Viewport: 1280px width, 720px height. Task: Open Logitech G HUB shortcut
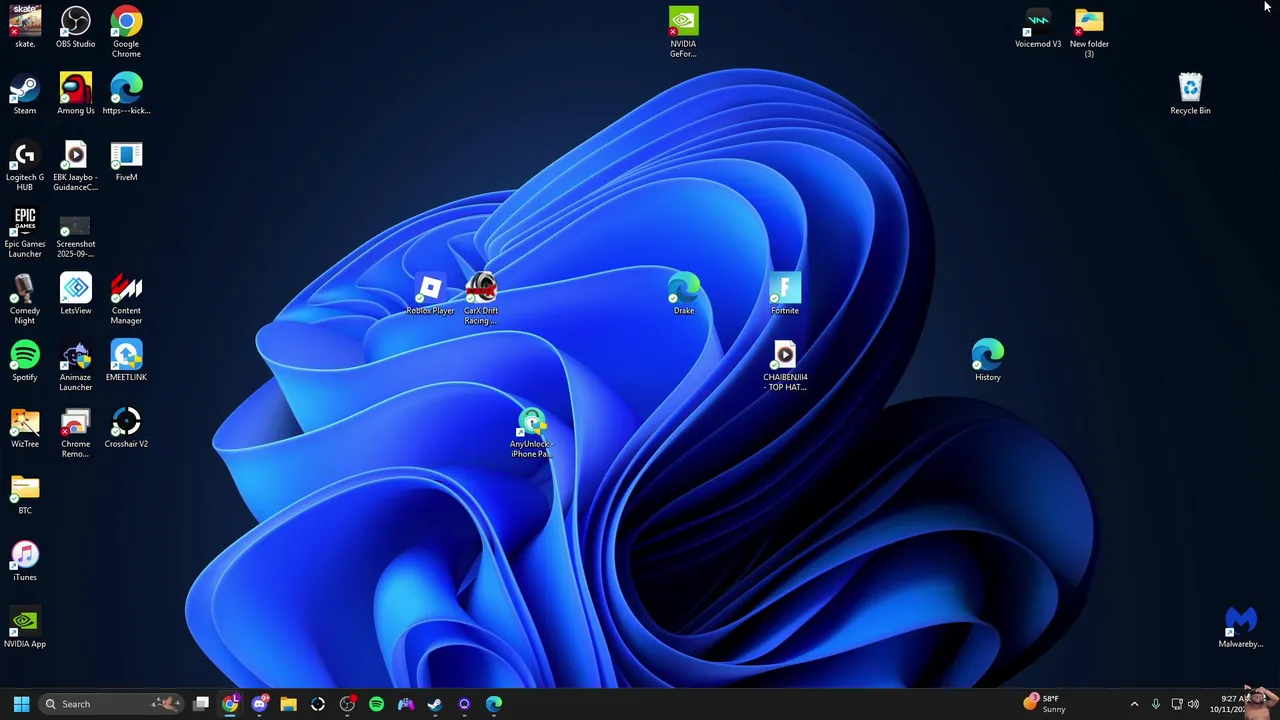pos(25,166)
